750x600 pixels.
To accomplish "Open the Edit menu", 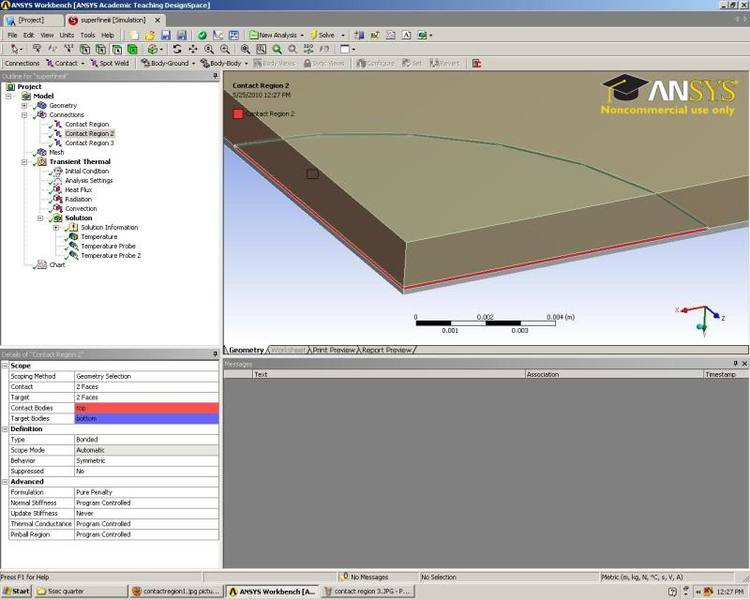I will [x=29, y=35].
